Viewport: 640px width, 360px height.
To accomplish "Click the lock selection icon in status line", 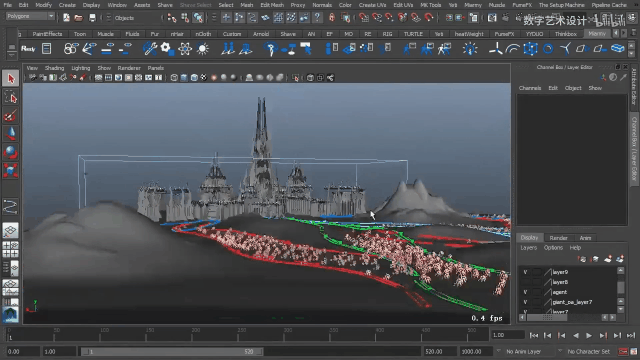I will point(331,18).
